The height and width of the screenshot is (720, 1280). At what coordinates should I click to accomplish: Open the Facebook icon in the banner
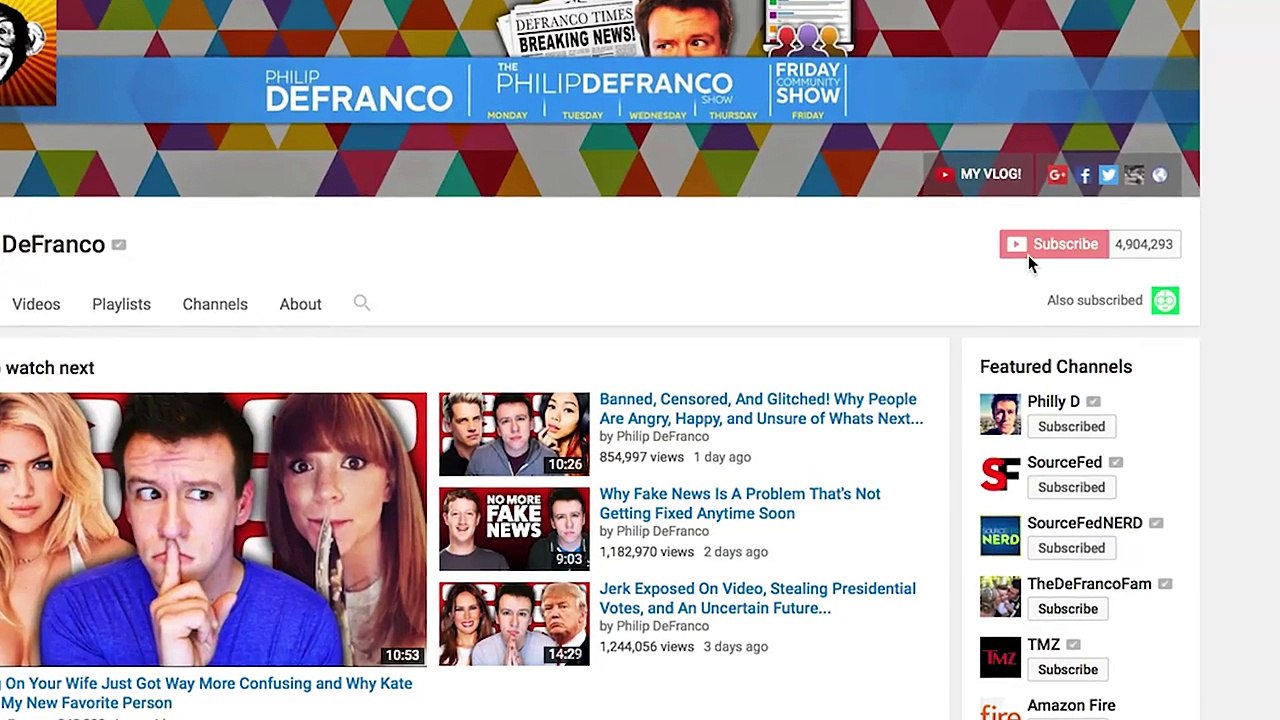[x=1085, y=176]
